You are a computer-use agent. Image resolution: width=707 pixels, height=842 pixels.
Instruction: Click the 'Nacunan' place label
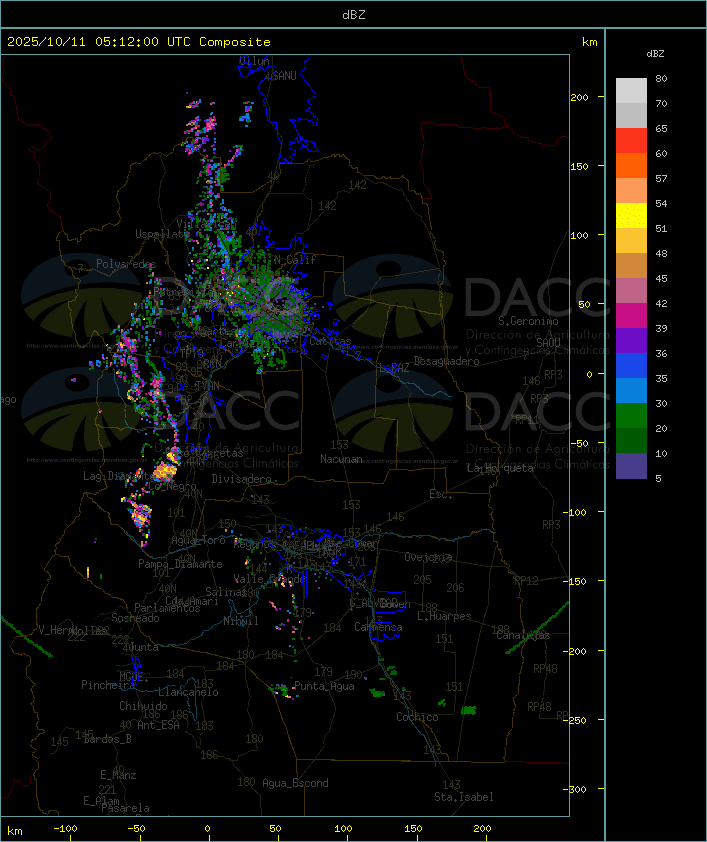[341, 459]
